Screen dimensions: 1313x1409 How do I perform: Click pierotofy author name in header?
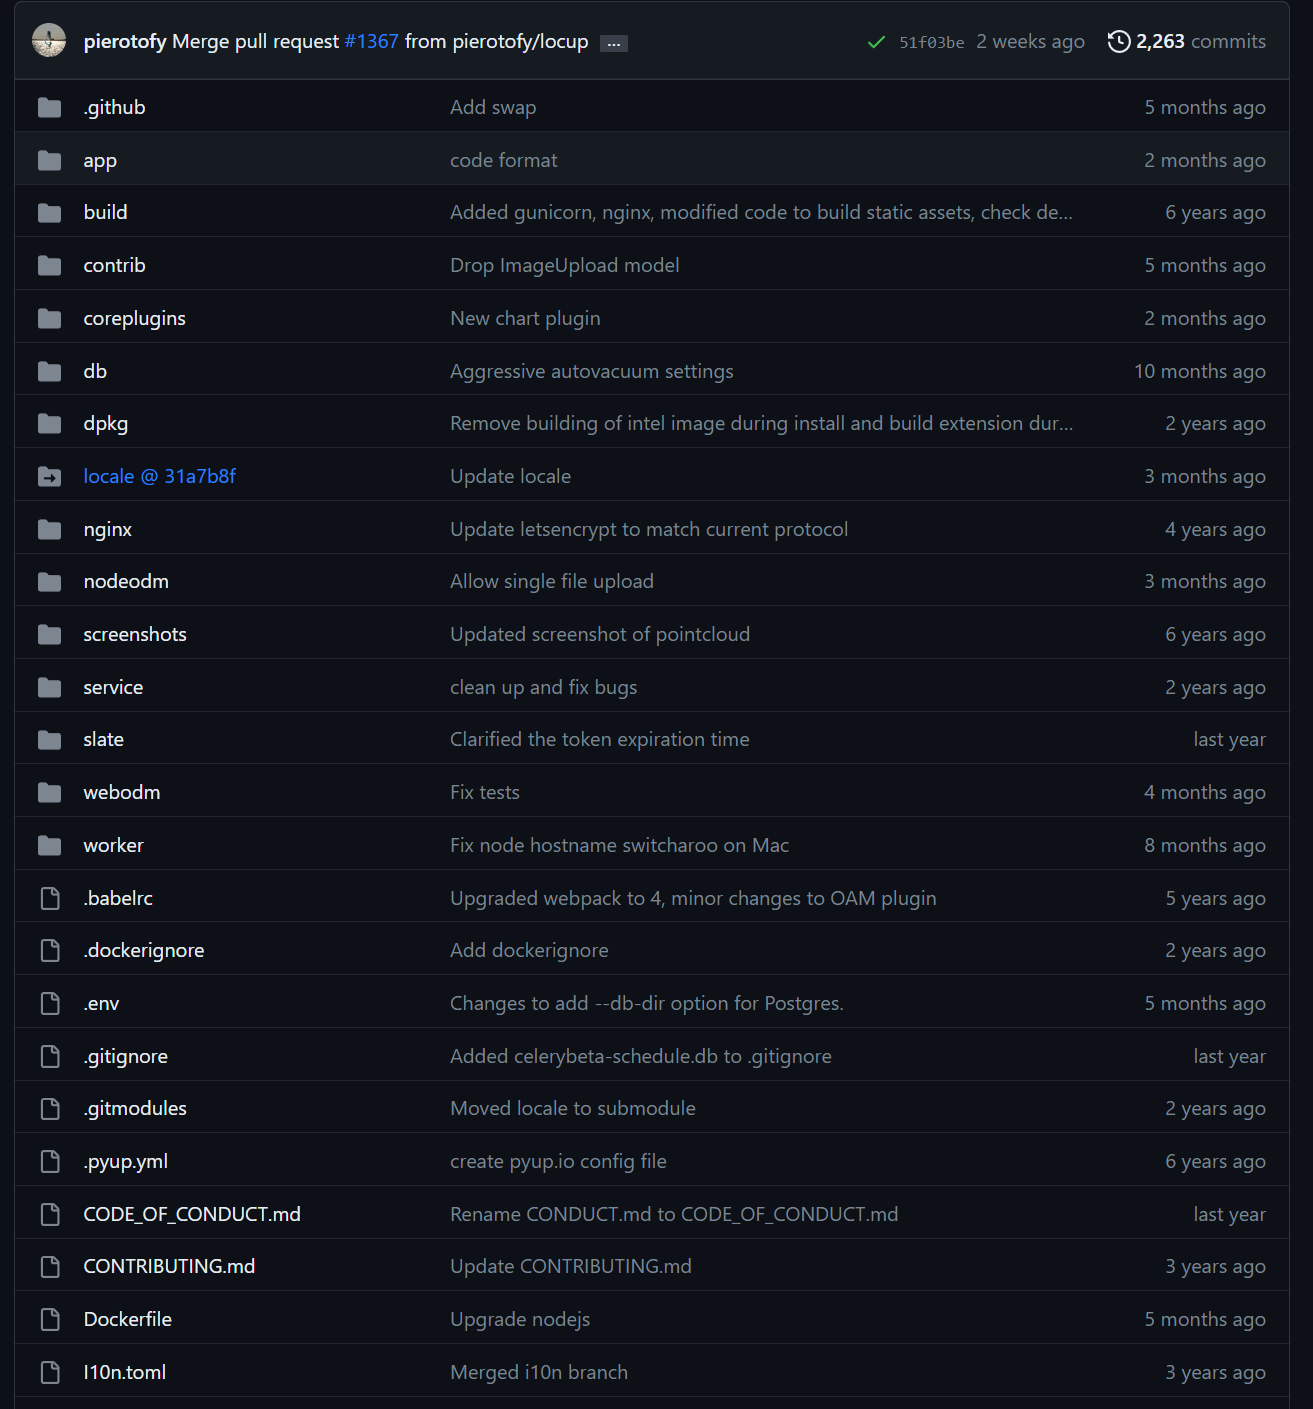click(125, 42)
